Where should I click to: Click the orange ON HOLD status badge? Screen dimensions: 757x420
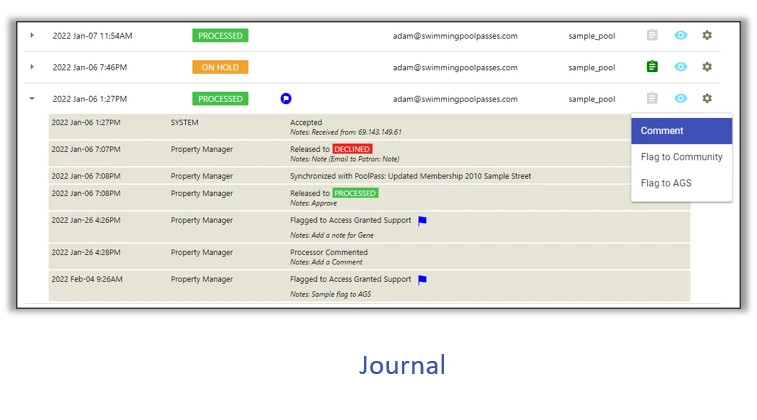(x=220, y=67)
